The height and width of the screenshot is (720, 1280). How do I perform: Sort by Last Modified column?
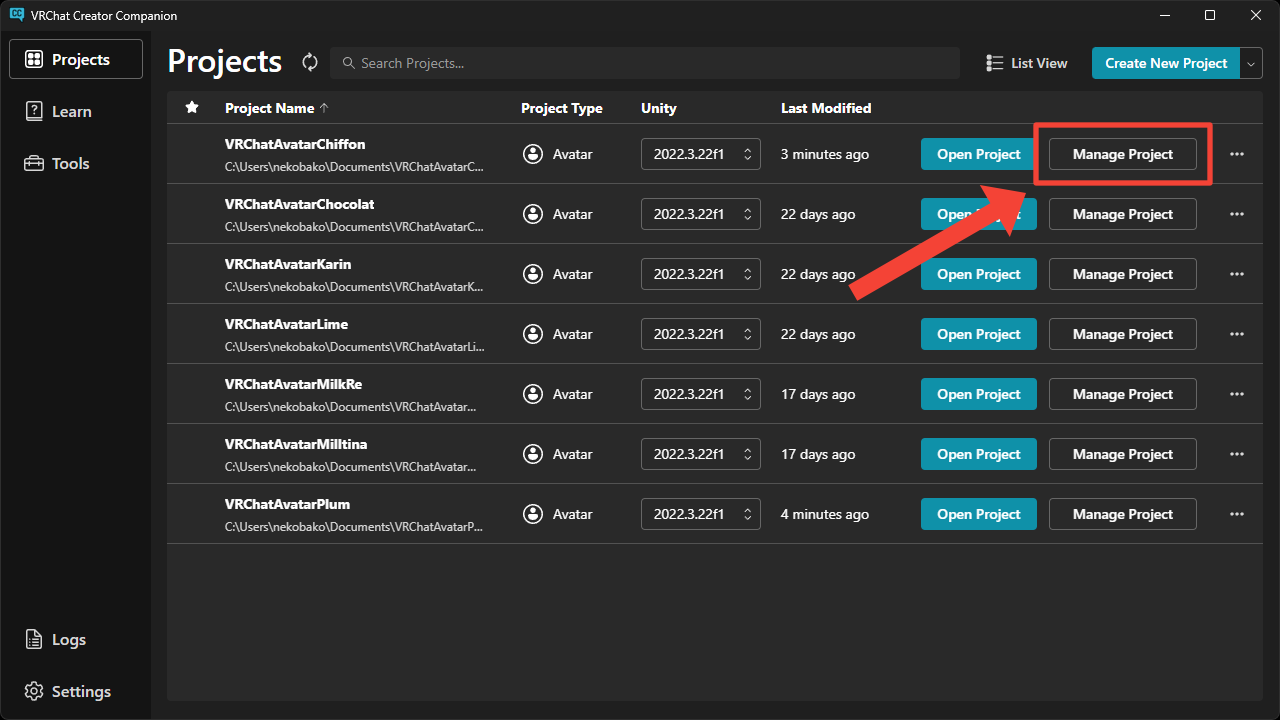825,108
